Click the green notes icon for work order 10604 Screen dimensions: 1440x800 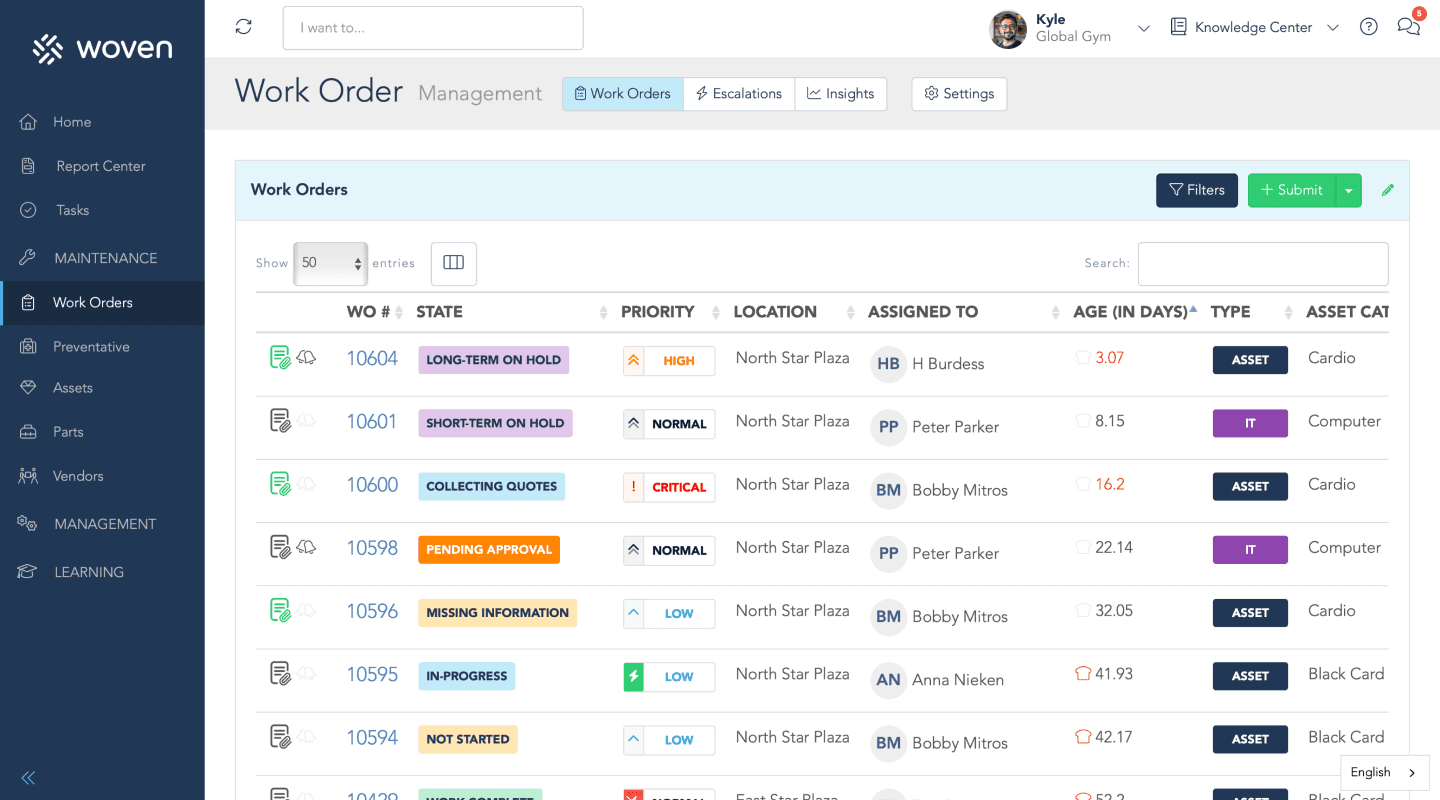tap(280, 357)
